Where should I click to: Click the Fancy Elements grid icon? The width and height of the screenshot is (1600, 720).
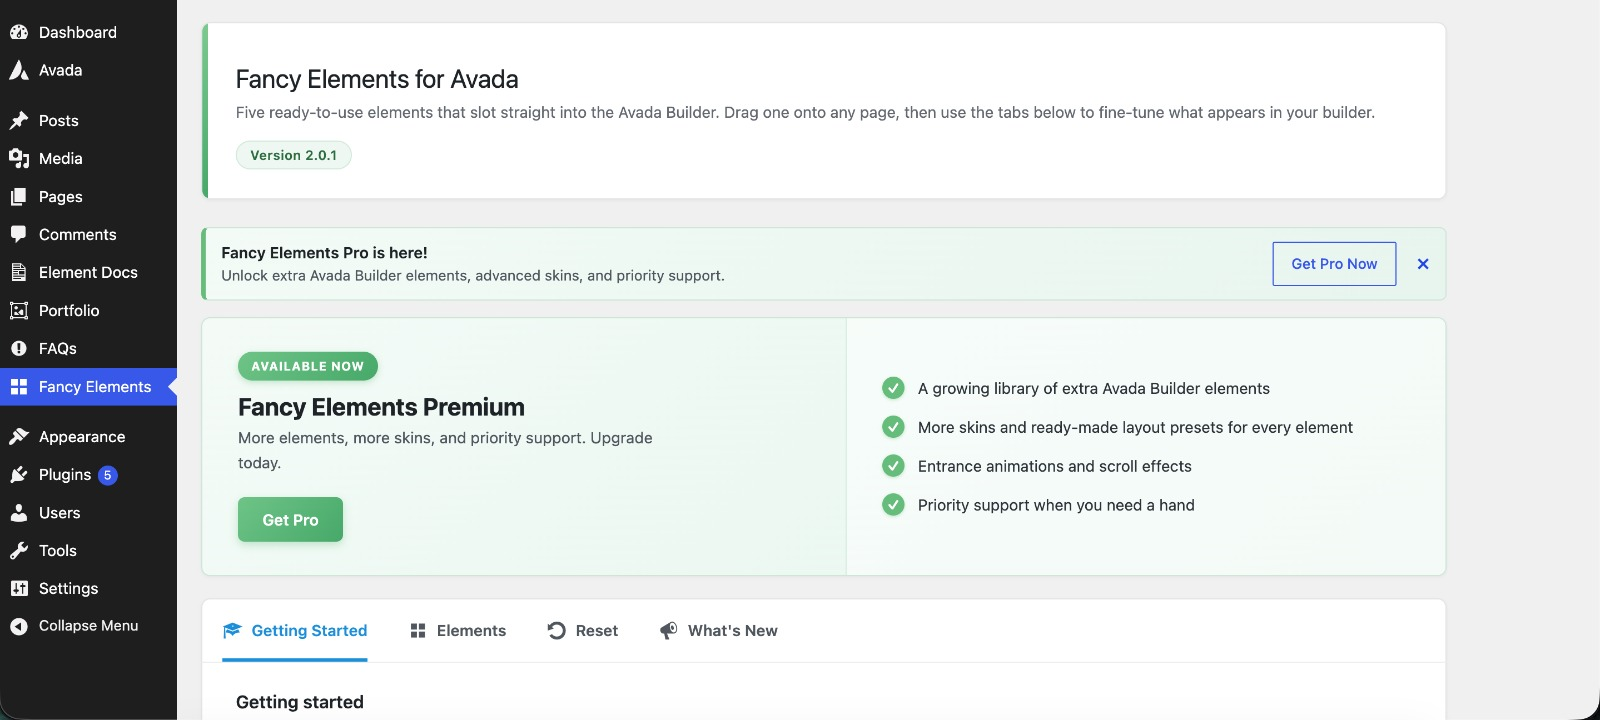tap(18, 387)
